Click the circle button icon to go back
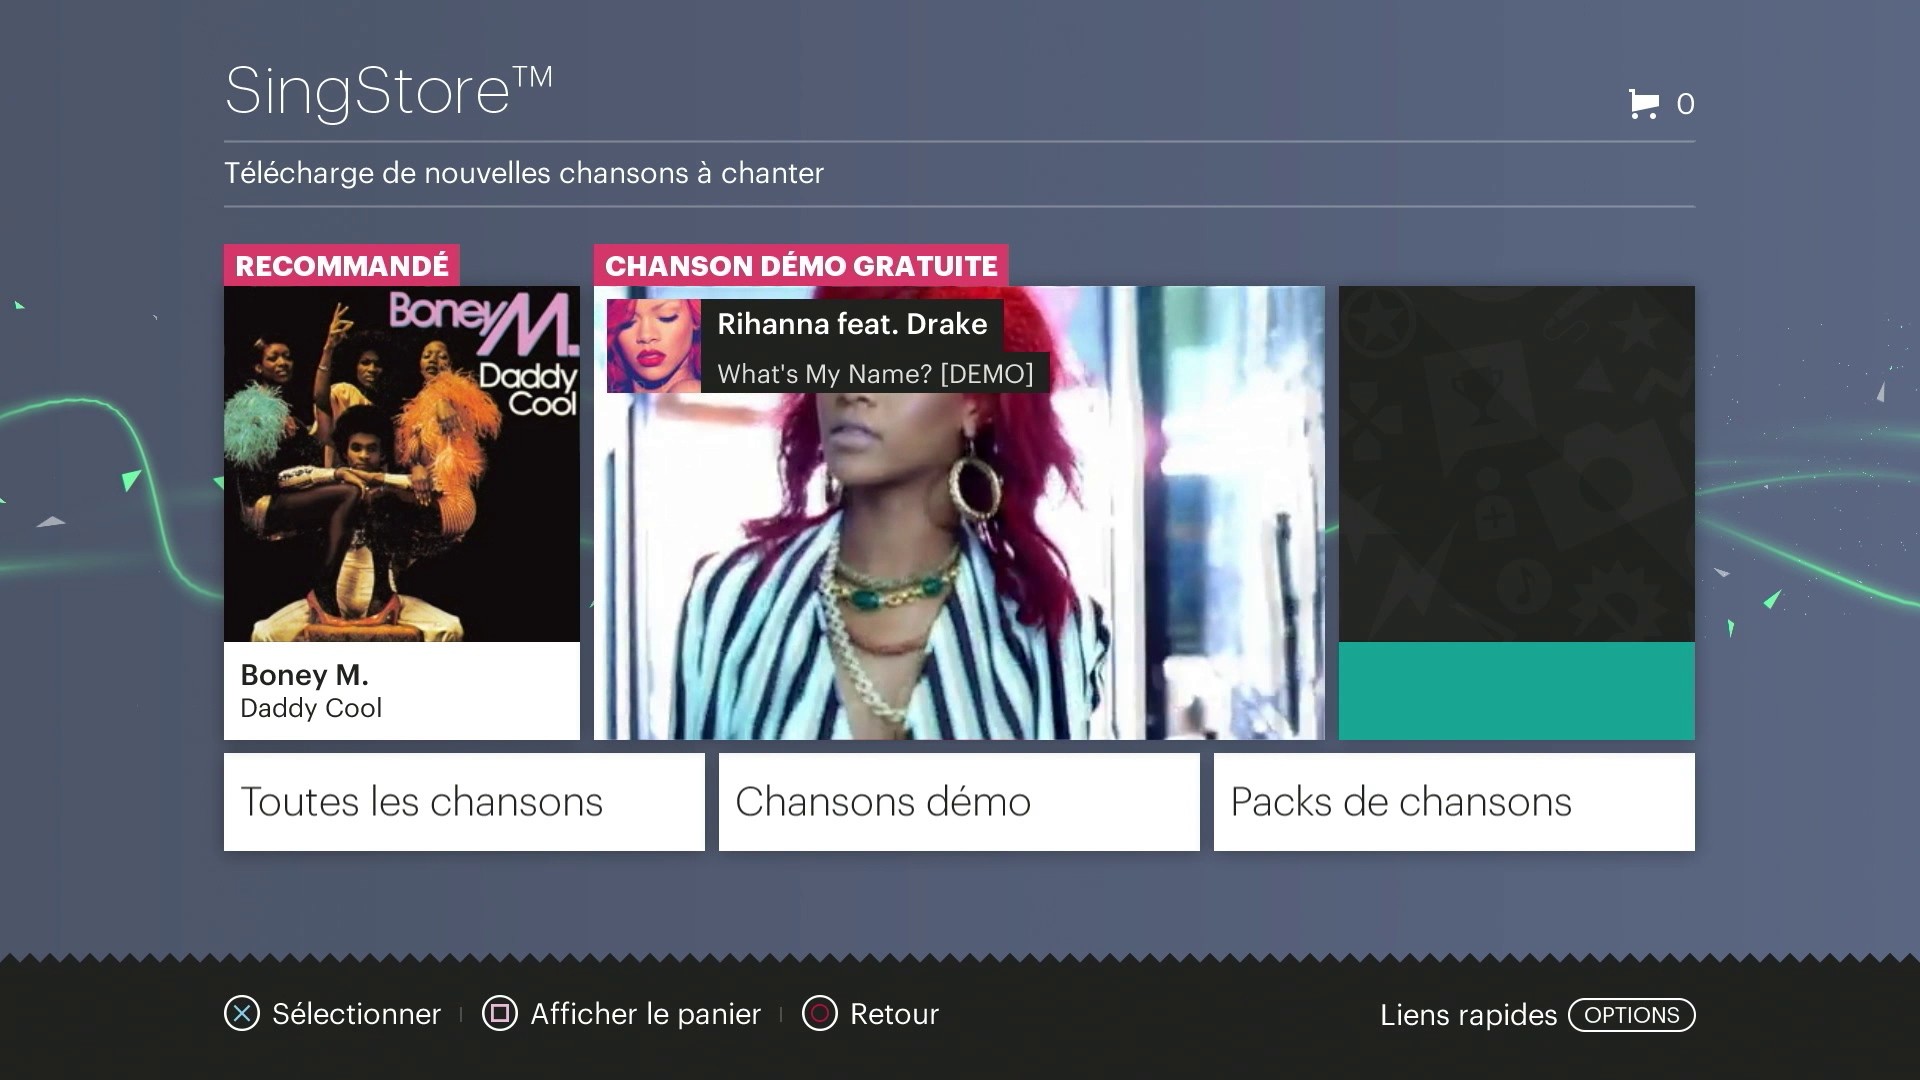The image size is (1920, 1080). (819, 1014)
